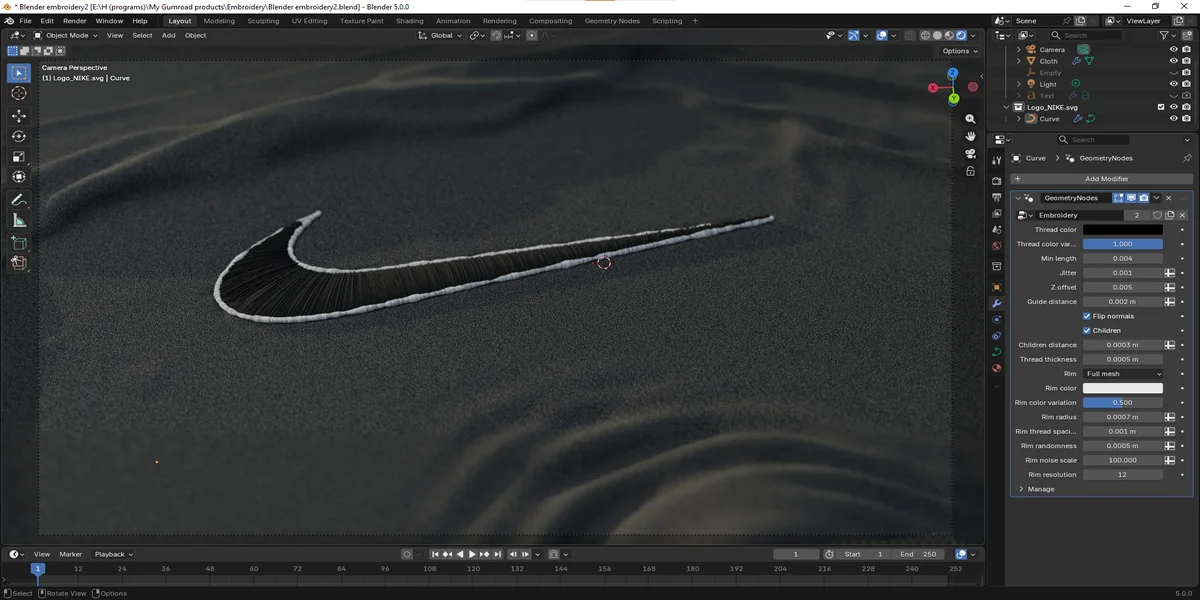Image resolution: width=1200 pixels, height=600 pixels.
Task: Enable rendered viewport shading mode
Action: click(961, 36)
